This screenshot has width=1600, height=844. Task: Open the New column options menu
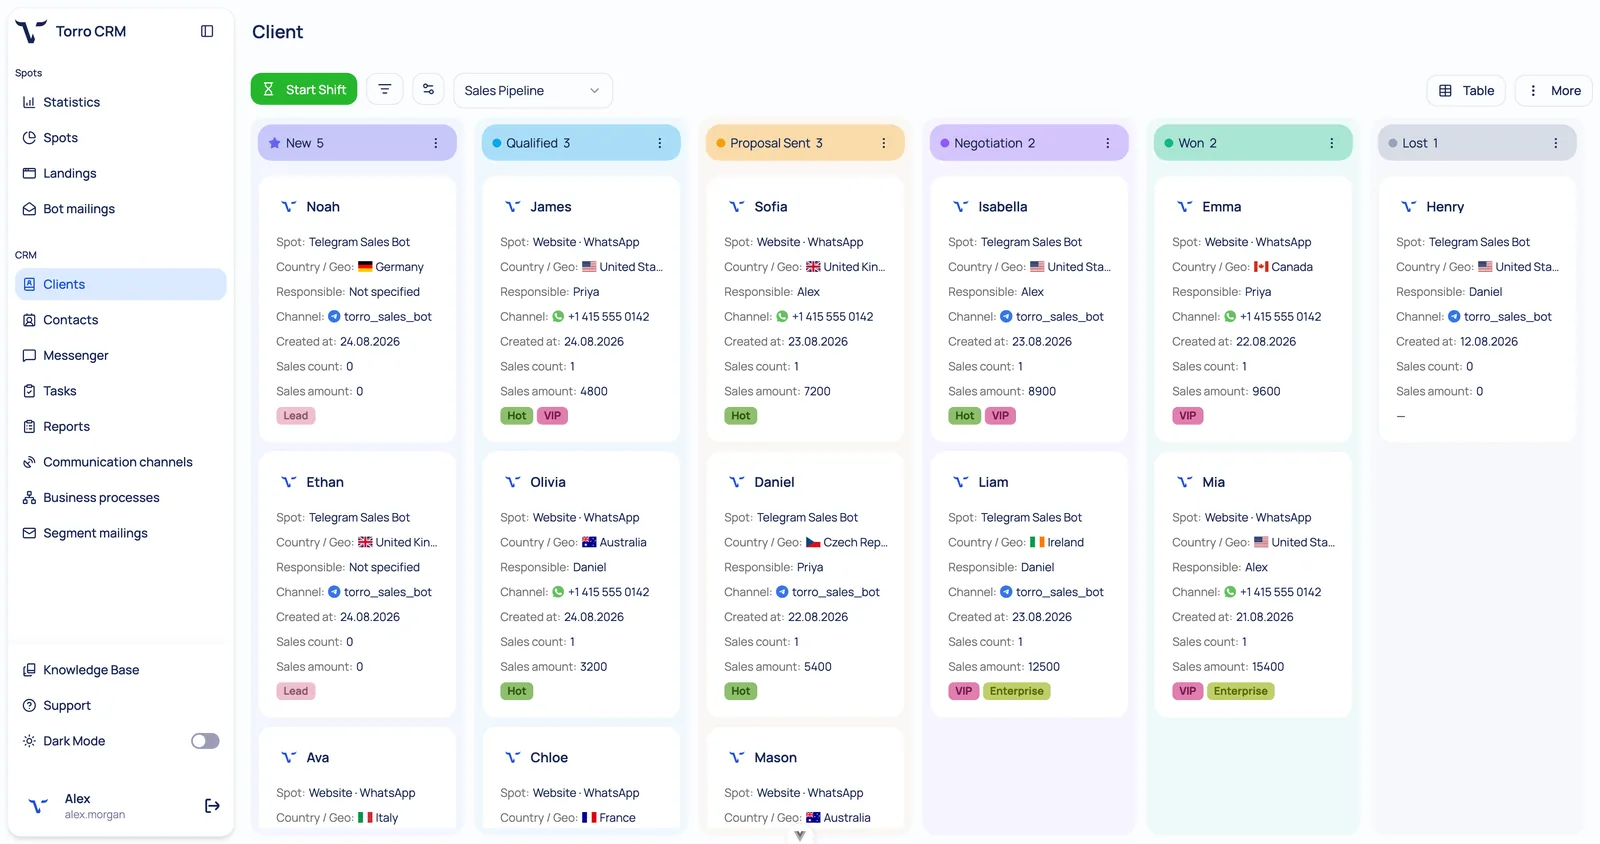pyautogui.click(x=436, y=143)
